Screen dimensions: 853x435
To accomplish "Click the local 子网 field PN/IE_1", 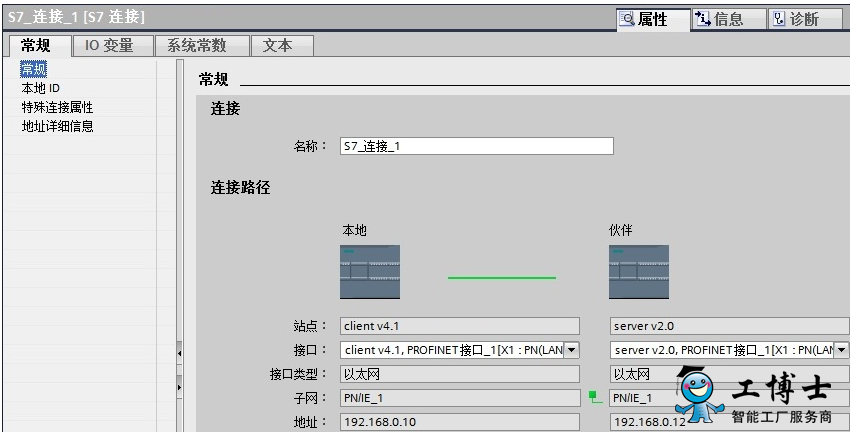I will [x=460, y=398].
